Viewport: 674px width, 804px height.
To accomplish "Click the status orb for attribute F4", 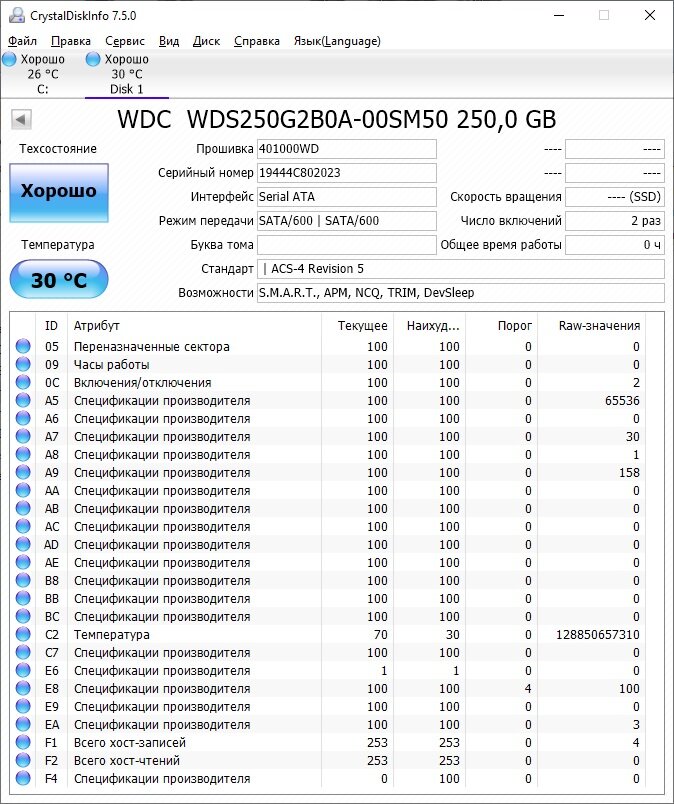I will tap(23, 778).
